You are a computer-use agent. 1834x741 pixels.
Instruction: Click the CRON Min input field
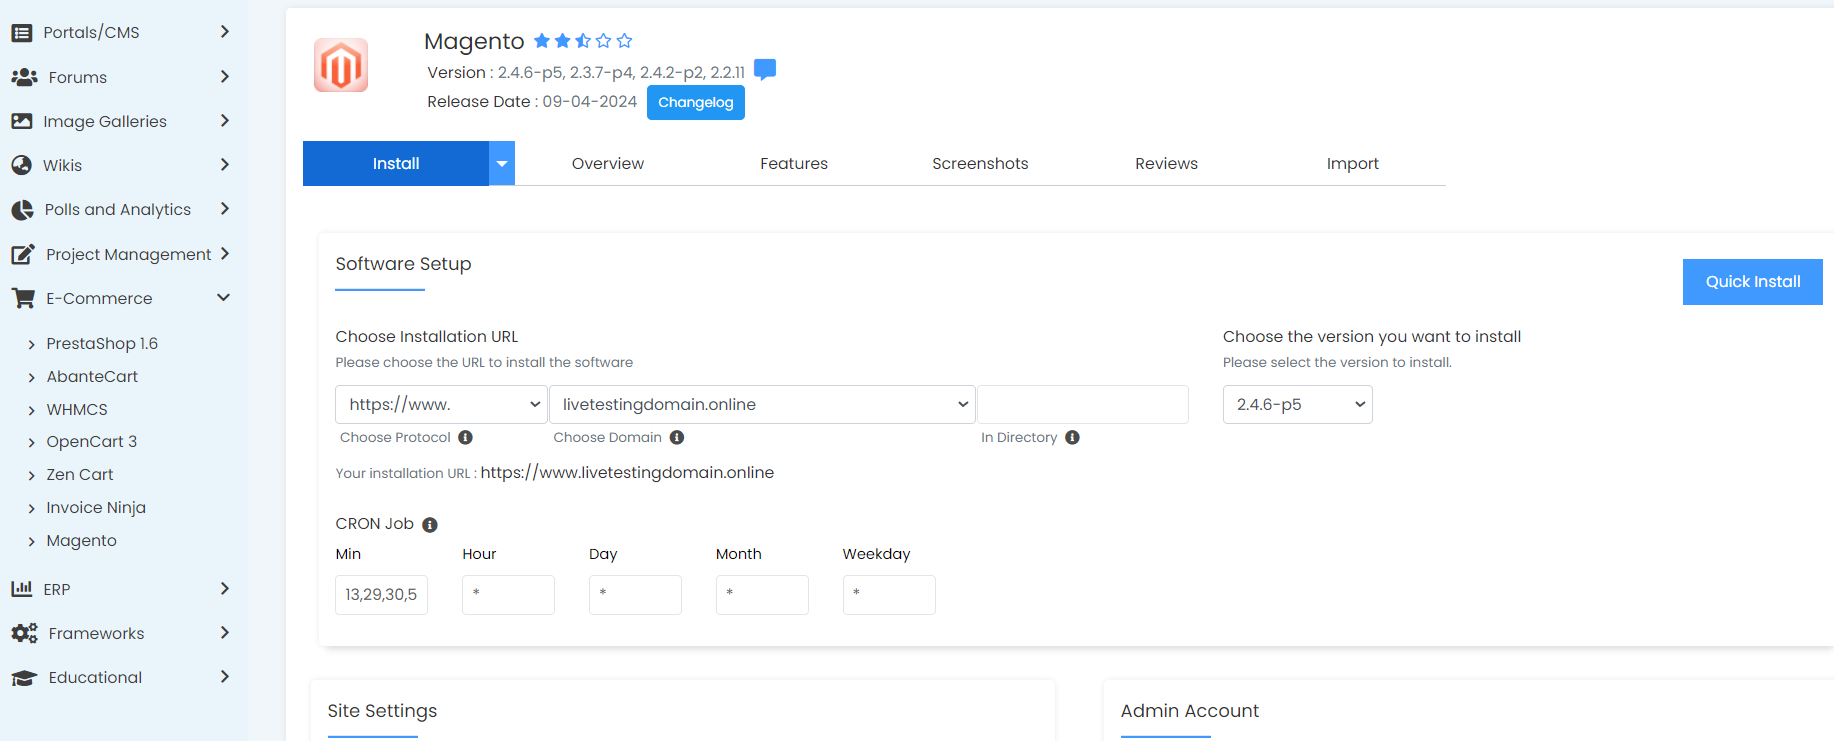pos(381,595)
